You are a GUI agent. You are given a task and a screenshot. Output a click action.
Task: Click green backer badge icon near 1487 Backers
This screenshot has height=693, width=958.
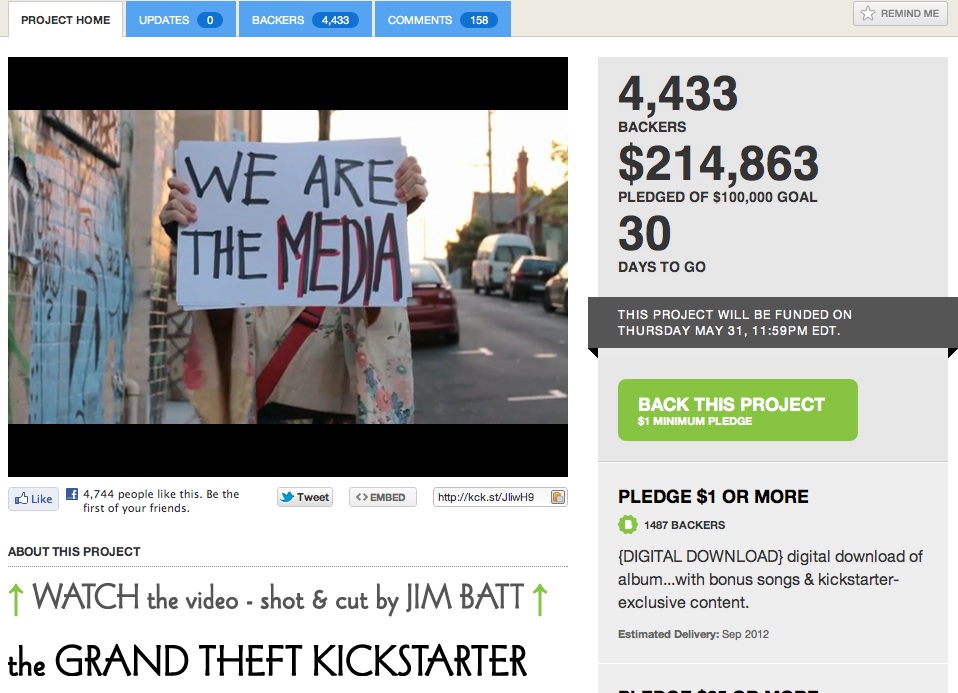[x=627, y=525]
